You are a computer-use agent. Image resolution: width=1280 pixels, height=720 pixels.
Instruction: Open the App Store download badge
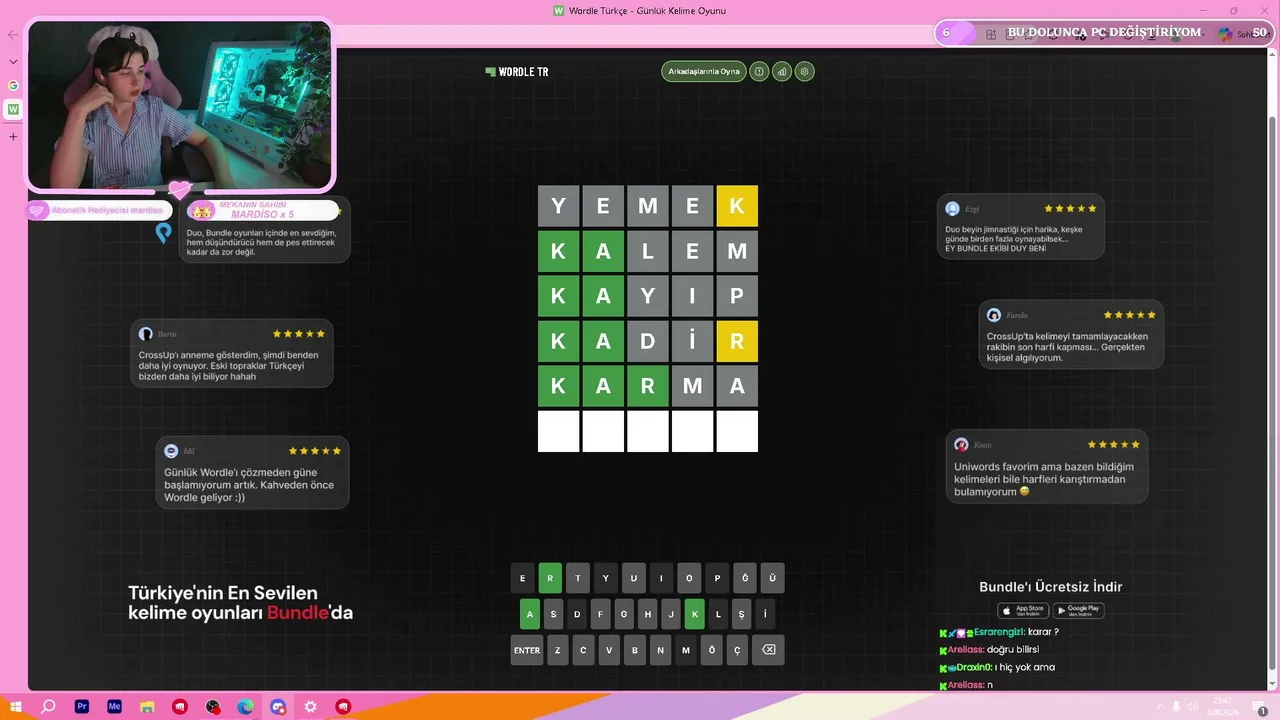pos(1022,610)
